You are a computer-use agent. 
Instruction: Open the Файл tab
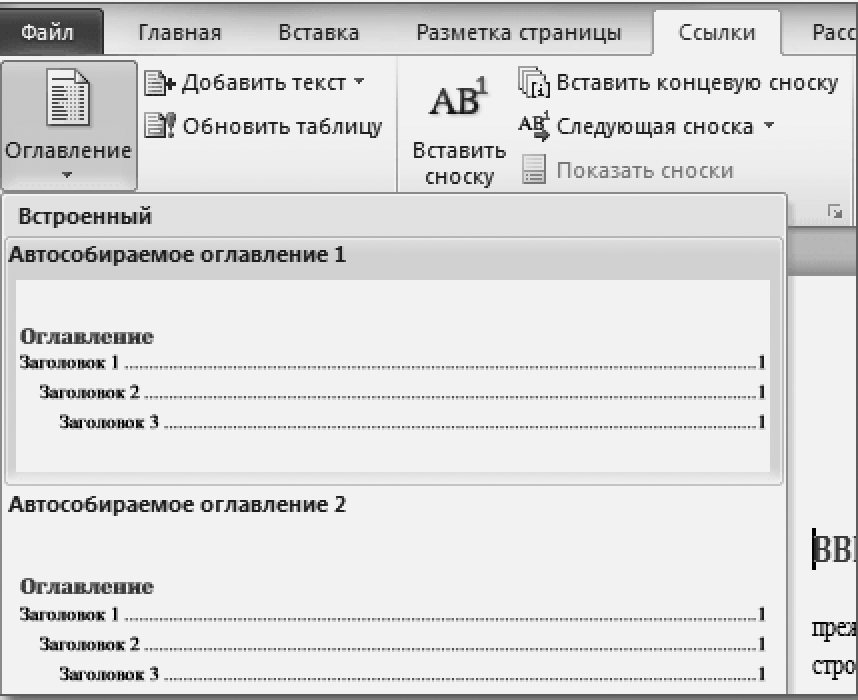[x=52, y=33]
